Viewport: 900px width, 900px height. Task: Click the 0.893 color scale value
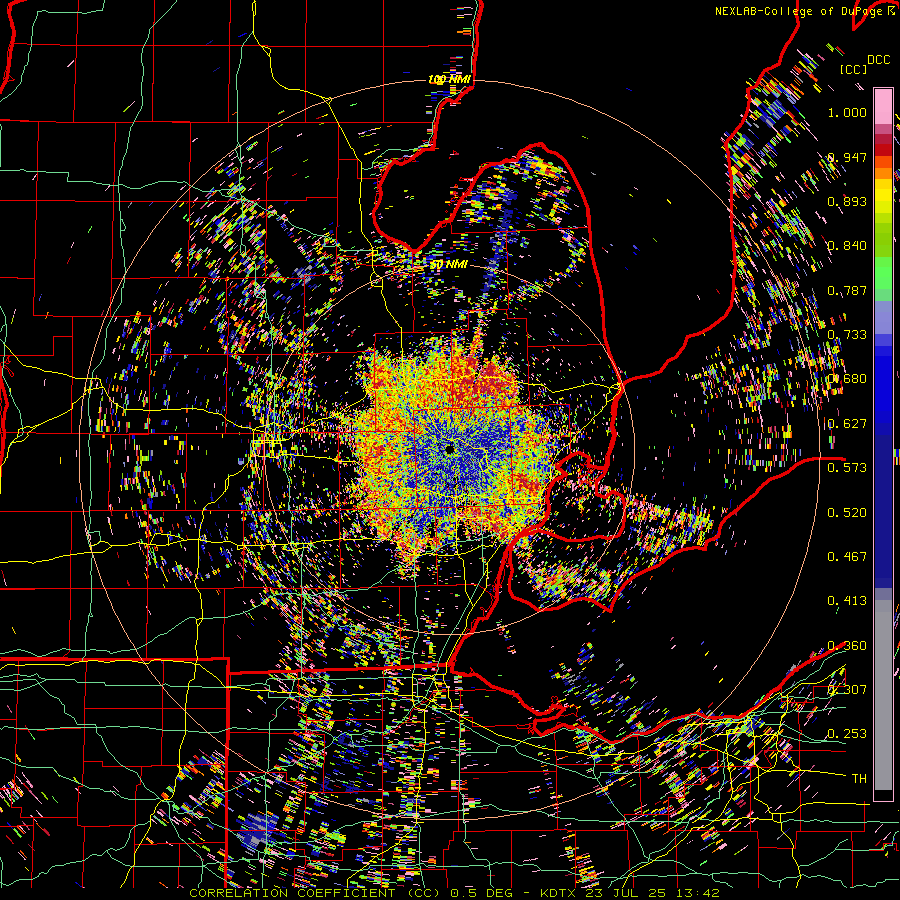847,201
